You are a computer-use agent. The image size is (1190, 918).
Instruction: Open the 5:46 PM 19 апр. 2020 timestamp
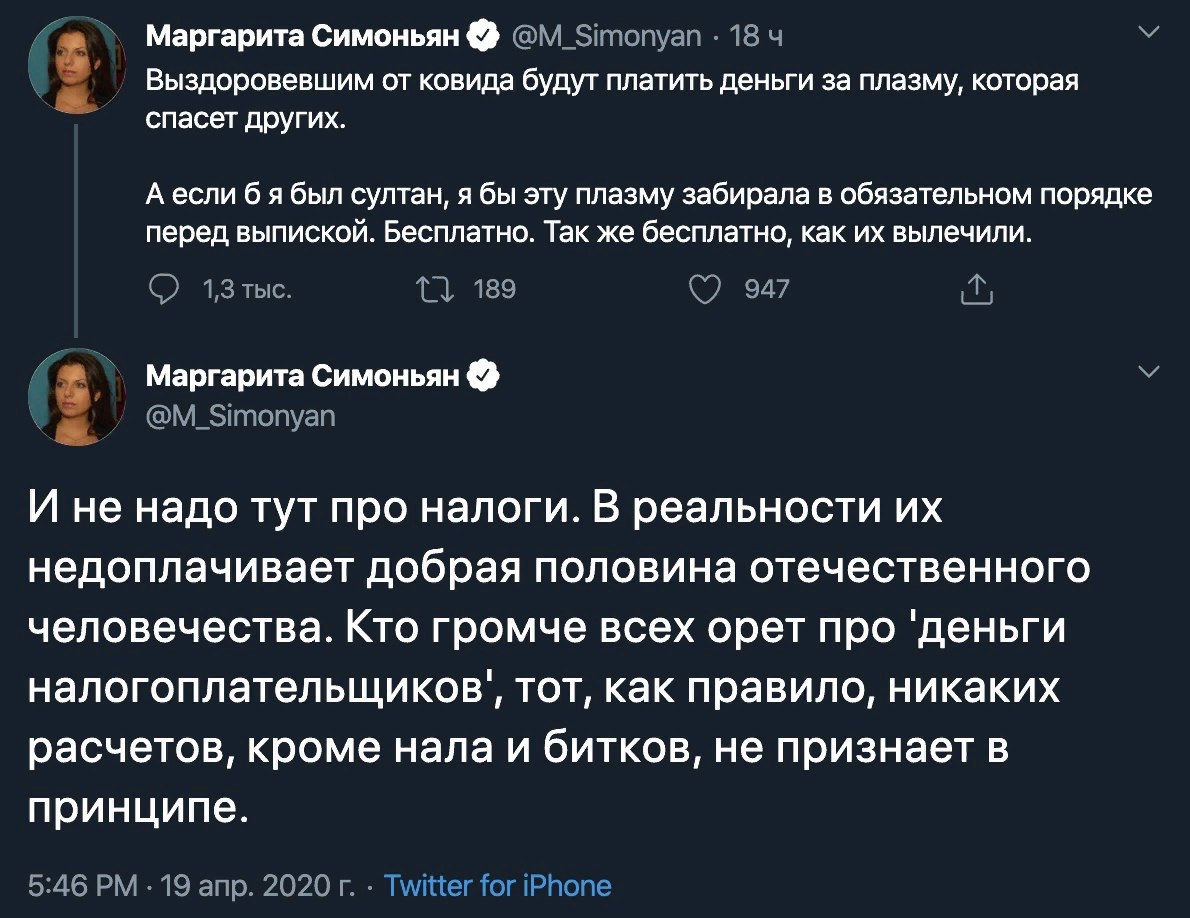click(191, 885)
